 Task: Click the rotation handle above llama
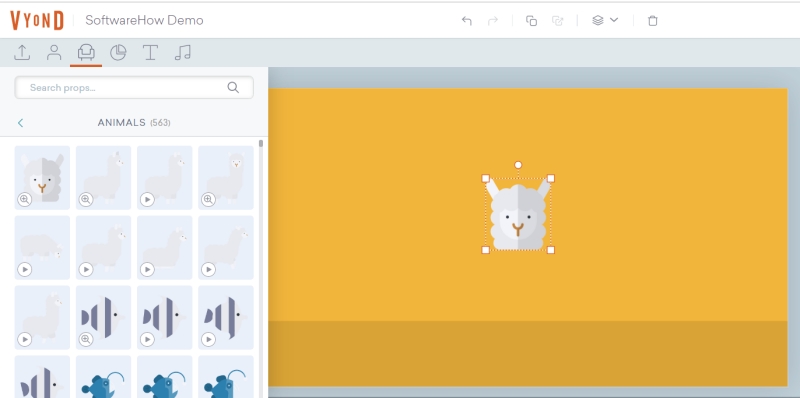(518, 165)
